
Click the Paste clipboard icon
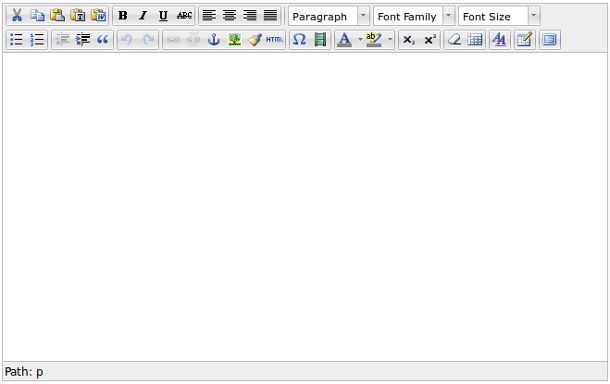58,16
